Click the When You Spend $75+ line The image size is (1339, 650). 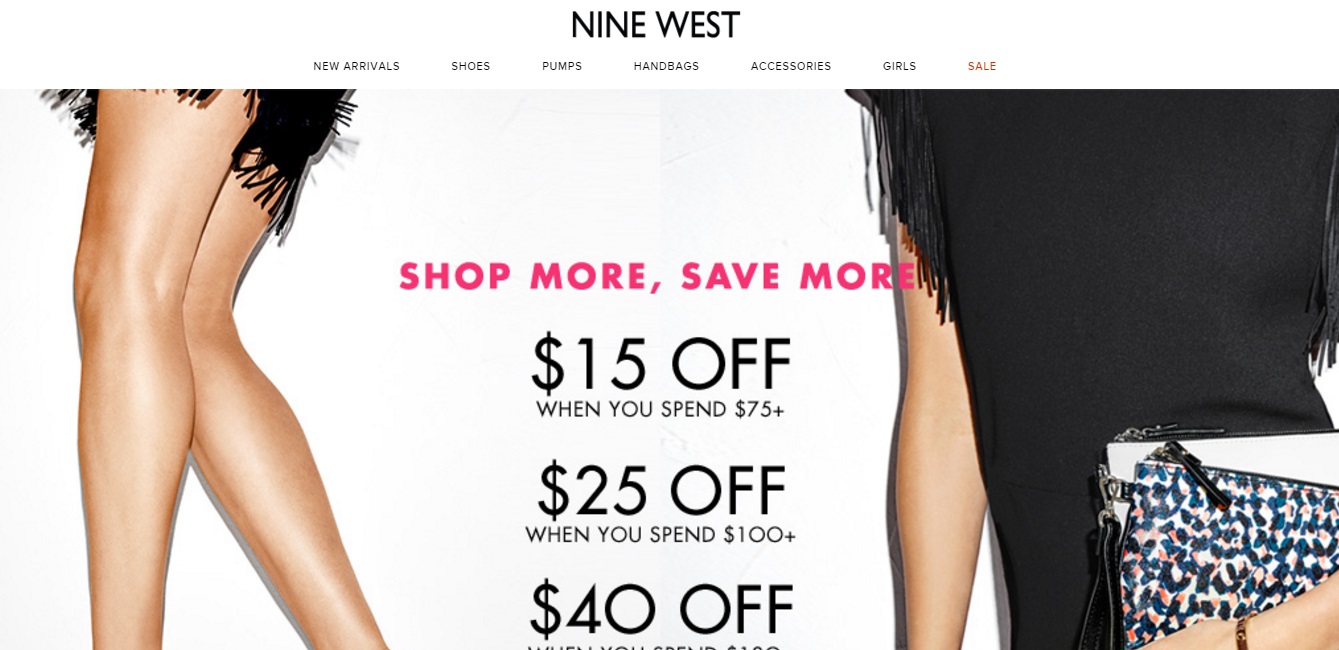[x=660, y=409]
